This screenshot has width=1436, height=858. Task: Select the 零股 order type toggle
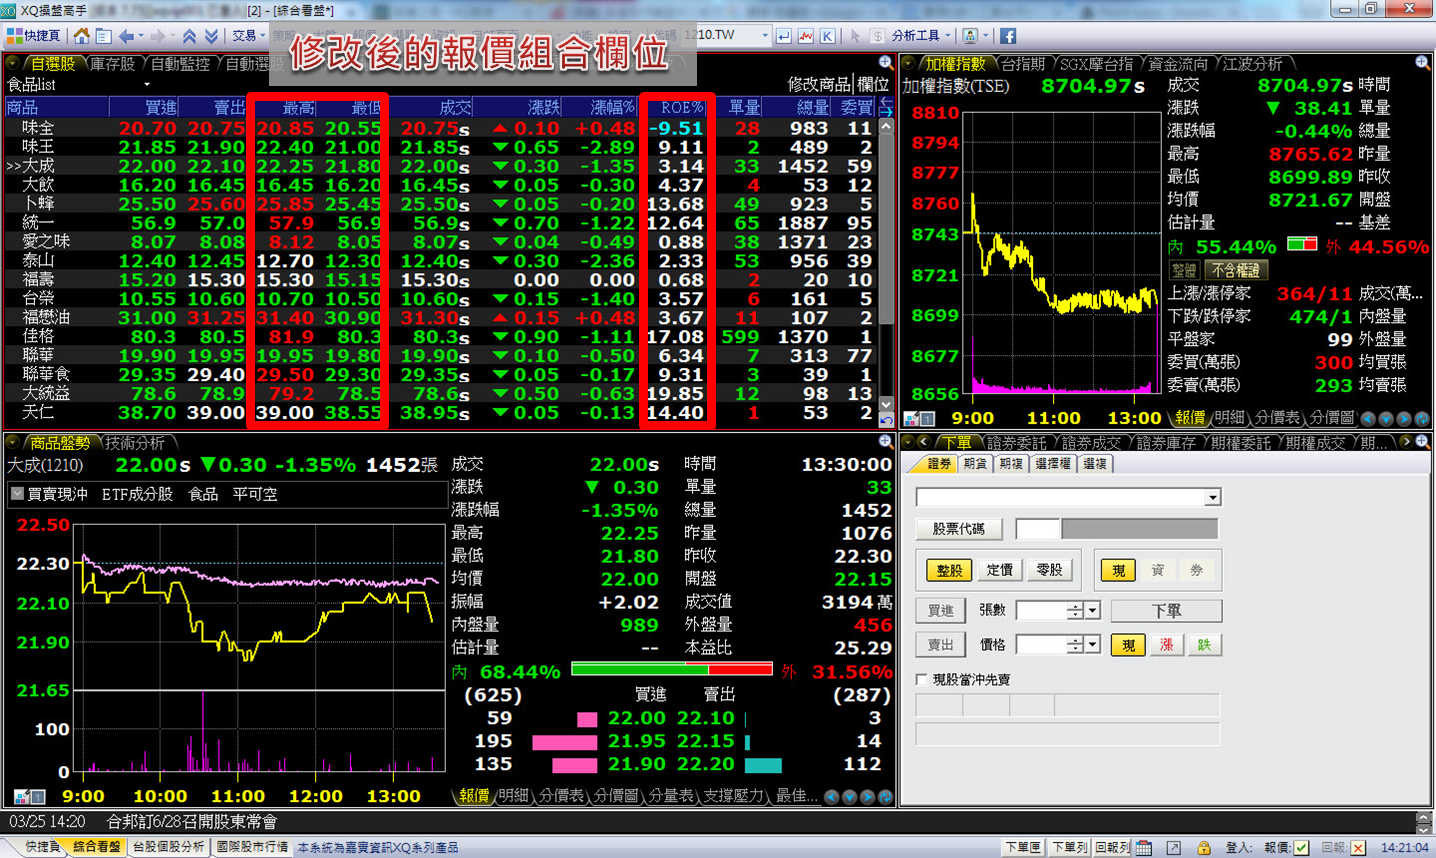1049,570
